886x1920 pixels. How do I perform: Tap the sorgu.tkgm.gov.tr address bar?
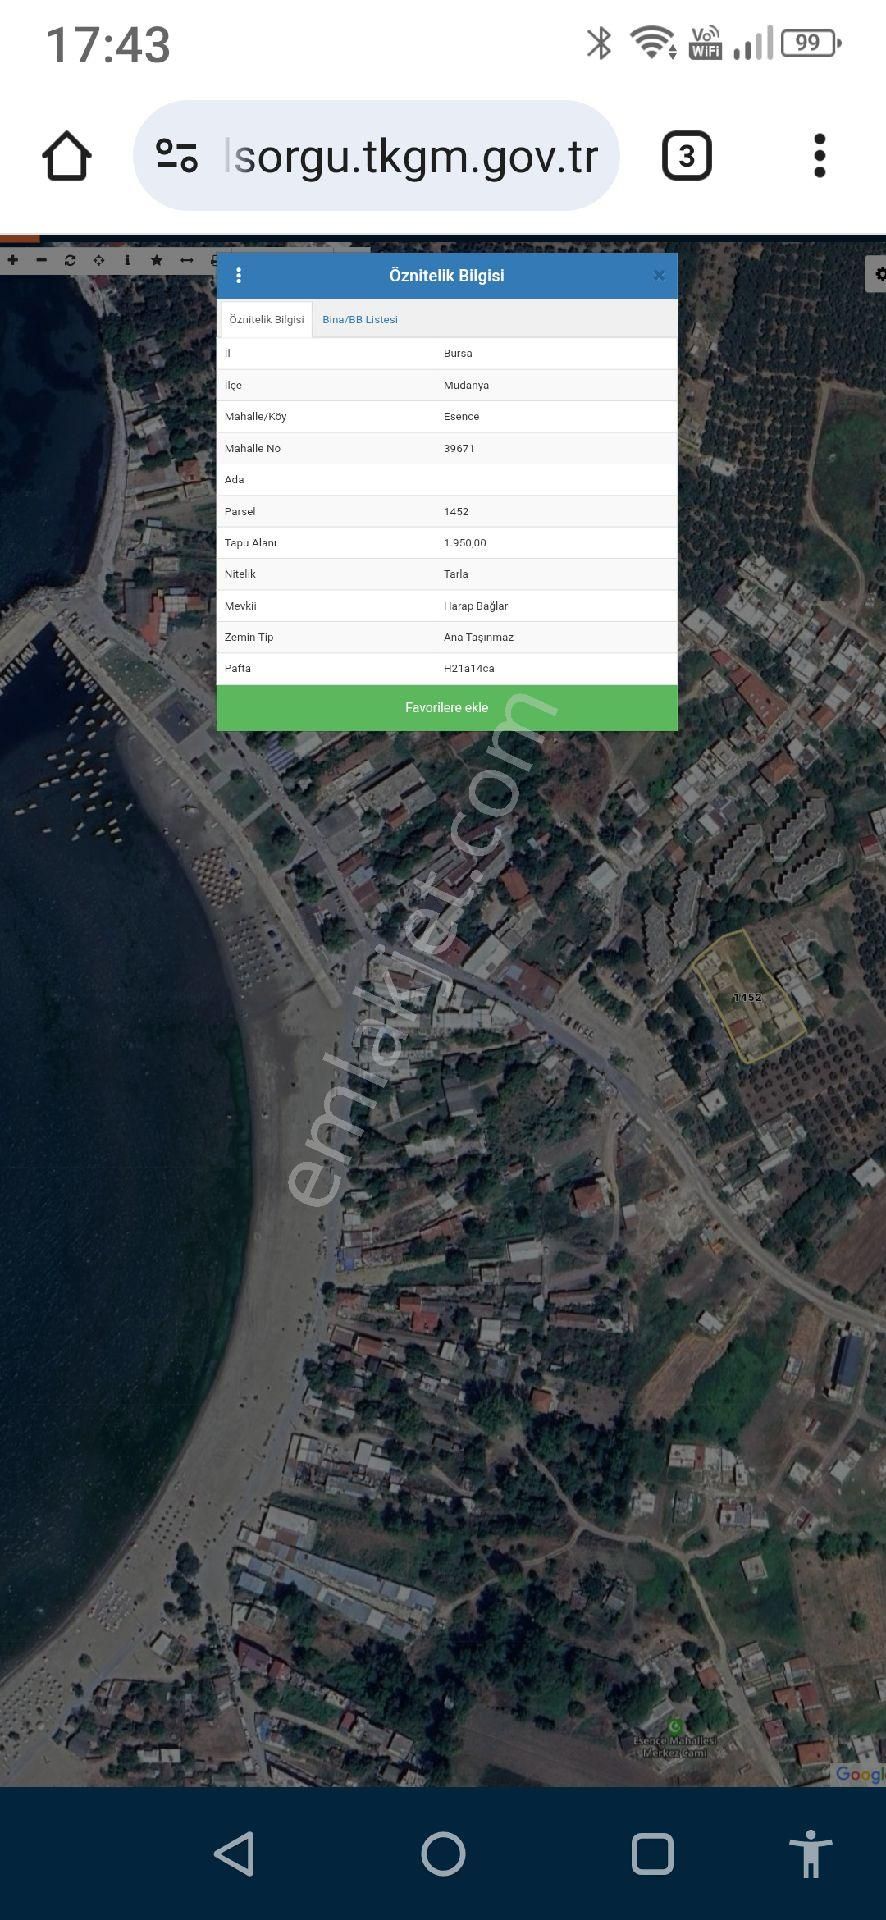(x=376, y=156)
